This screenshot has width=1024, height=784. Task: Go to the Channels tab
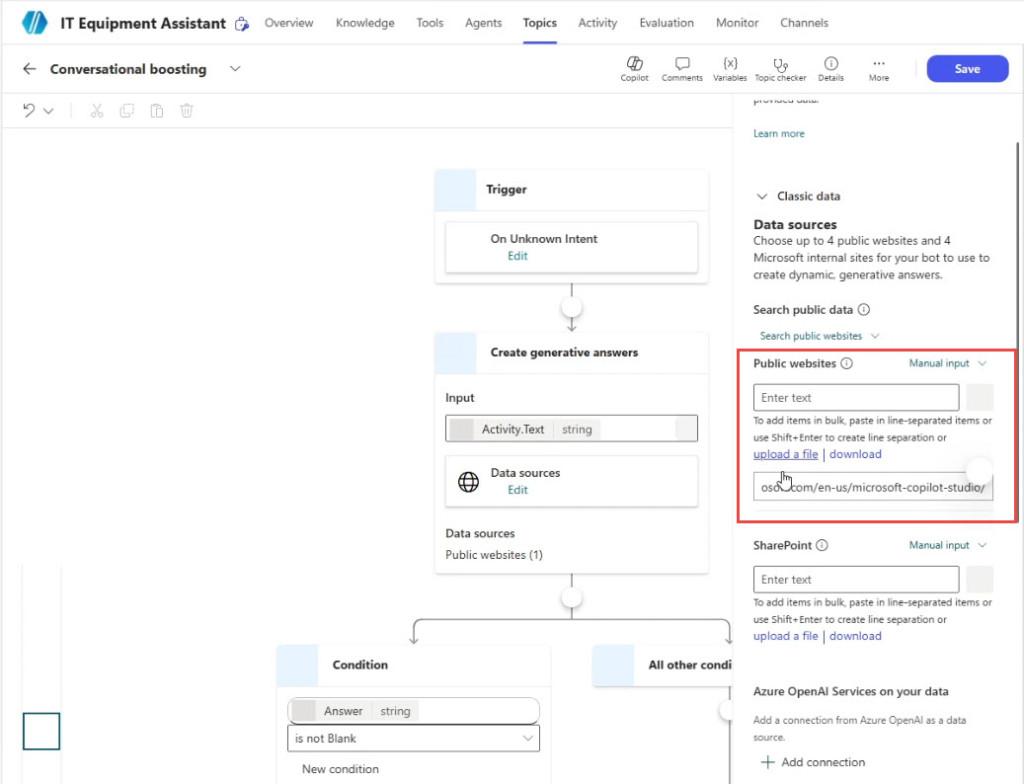[x=804, y=23]
